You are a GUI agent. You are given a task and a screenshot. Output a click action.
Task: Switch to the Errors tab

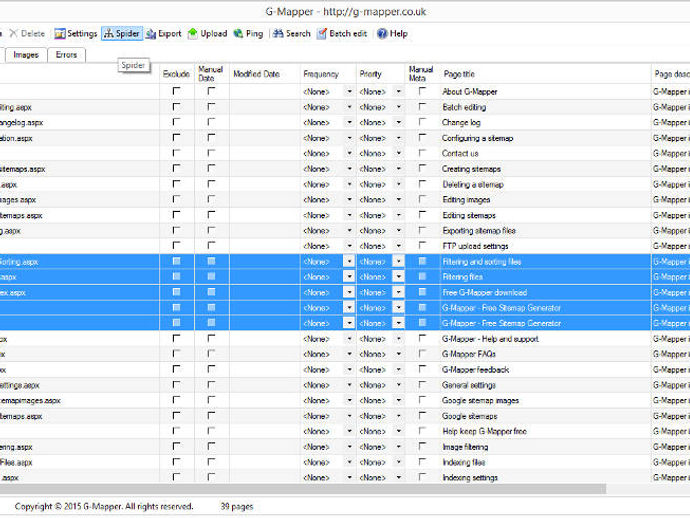[x=66, y=55]
